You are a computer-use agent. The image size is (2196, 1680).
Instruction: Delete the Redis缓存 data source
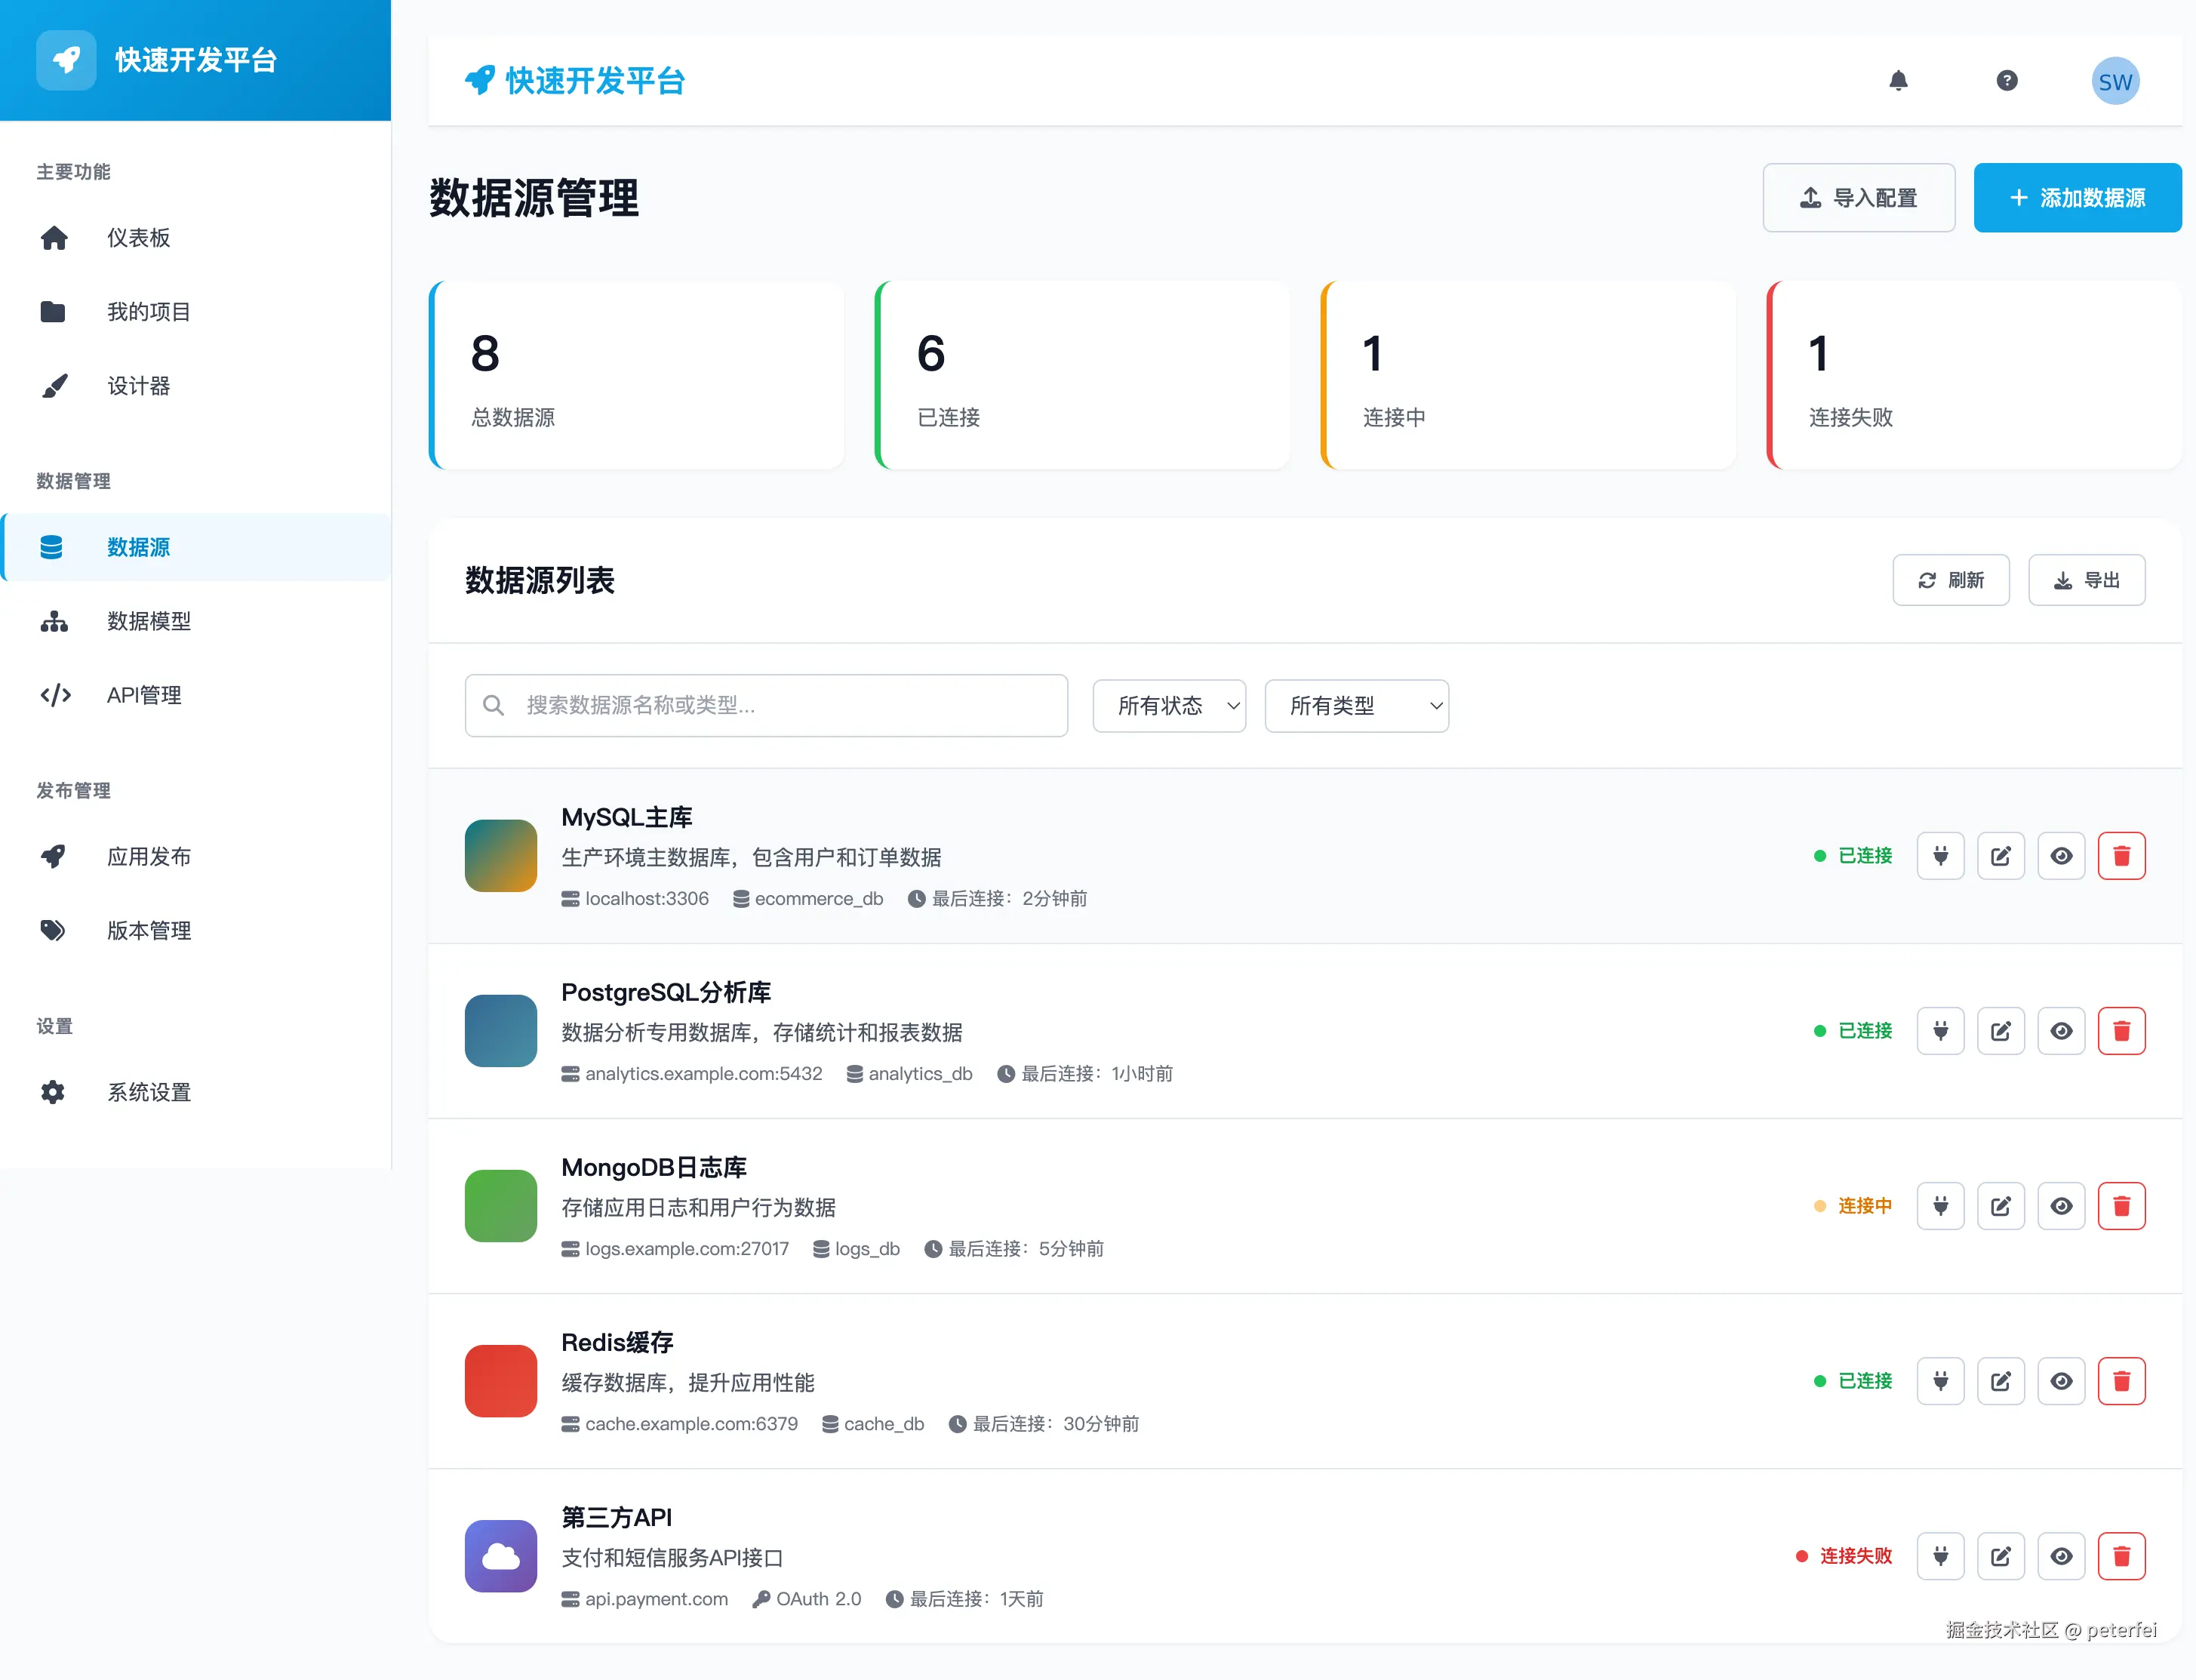coord(2121,1381)
